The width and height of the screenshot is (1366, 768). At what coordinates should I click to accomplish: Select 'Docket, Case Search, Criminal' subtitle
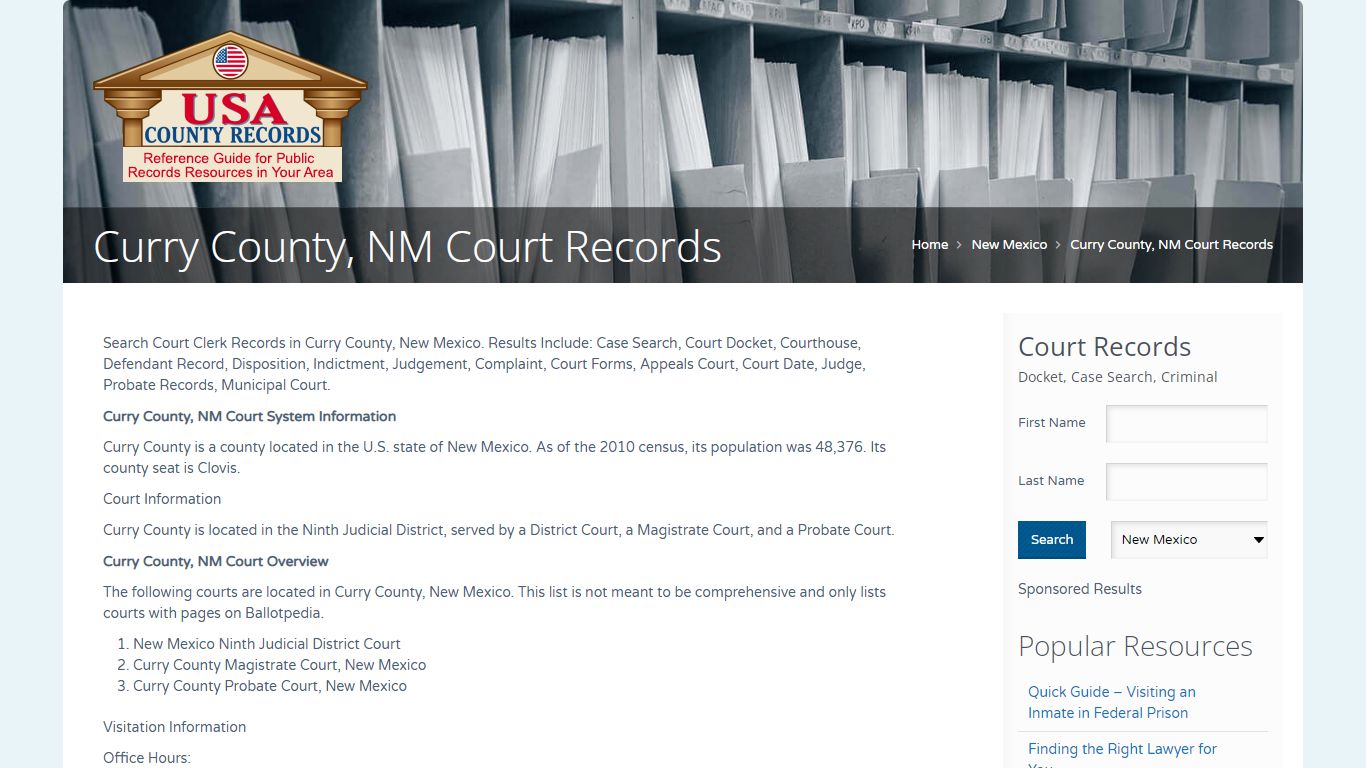[1118, 377]
